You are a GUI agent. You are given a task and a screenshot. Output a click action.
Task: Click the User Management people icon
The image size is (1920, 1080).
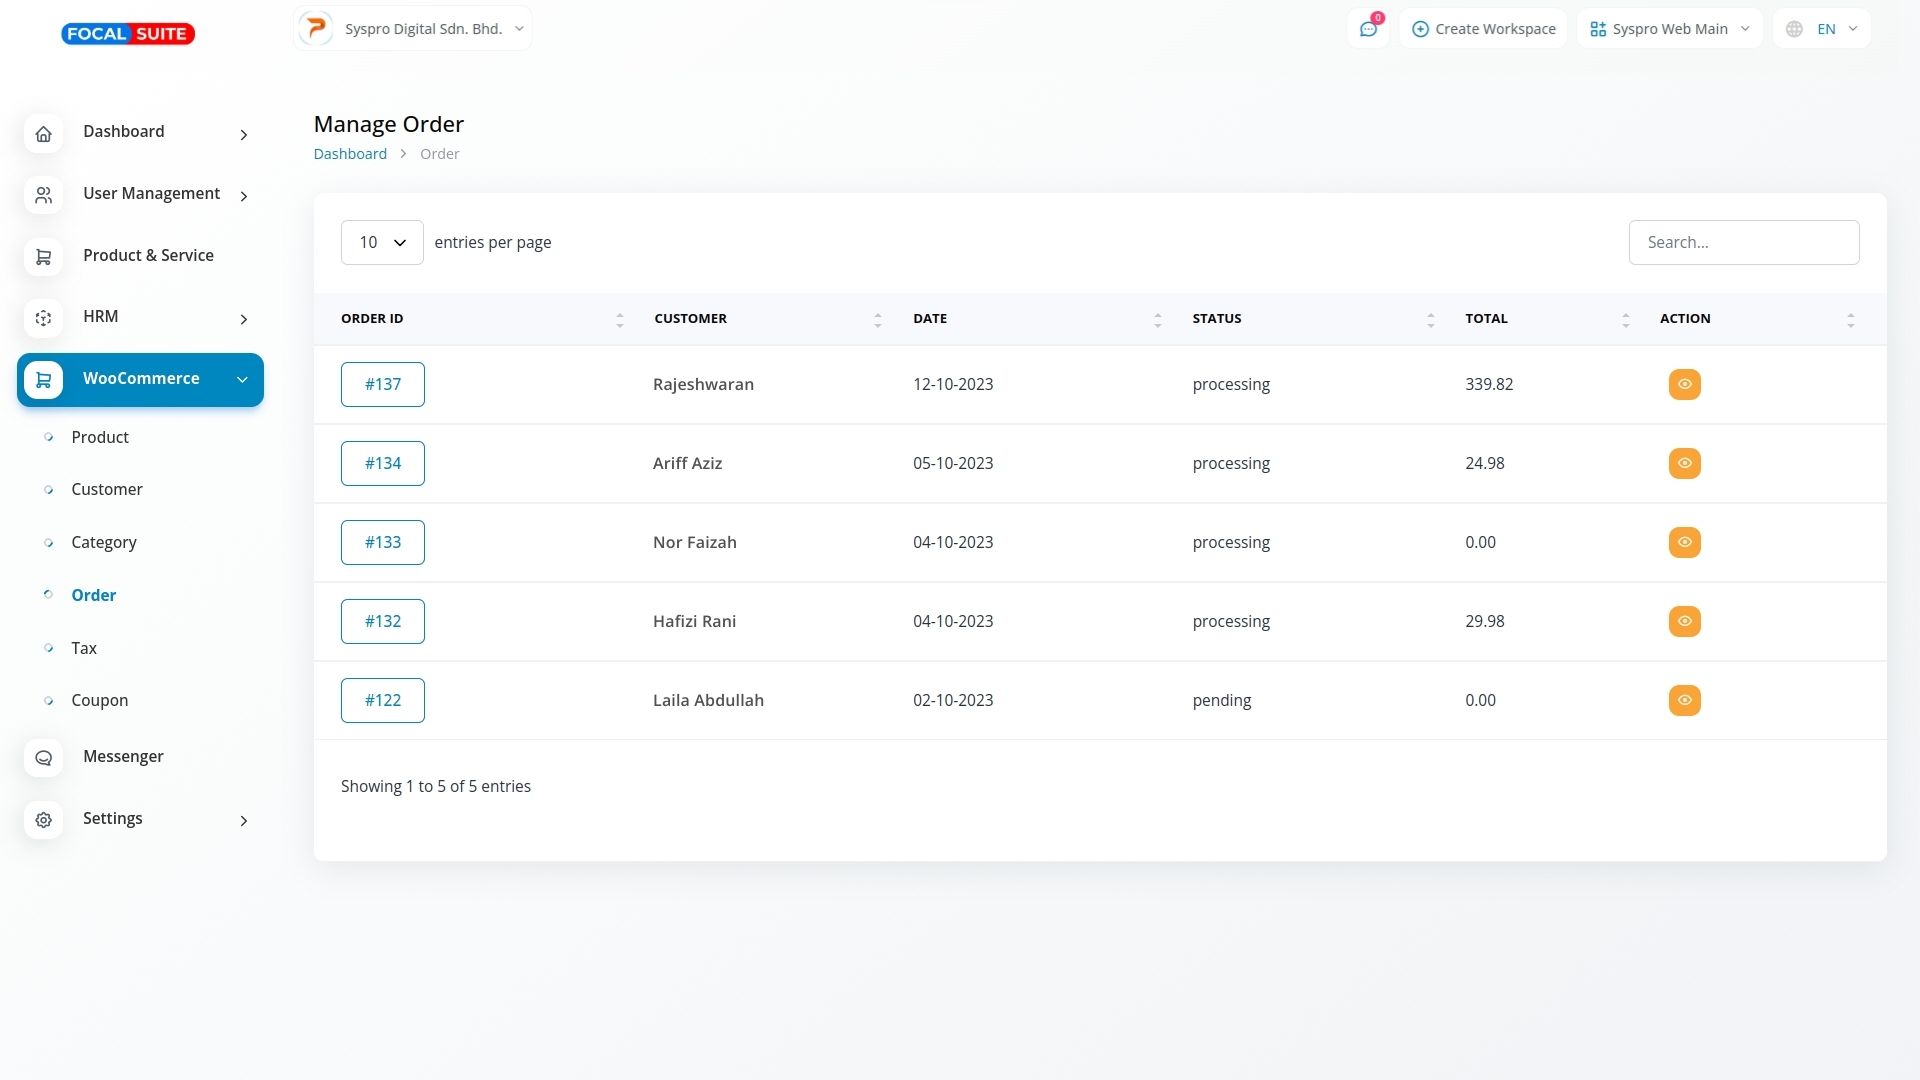coord(43,195)
